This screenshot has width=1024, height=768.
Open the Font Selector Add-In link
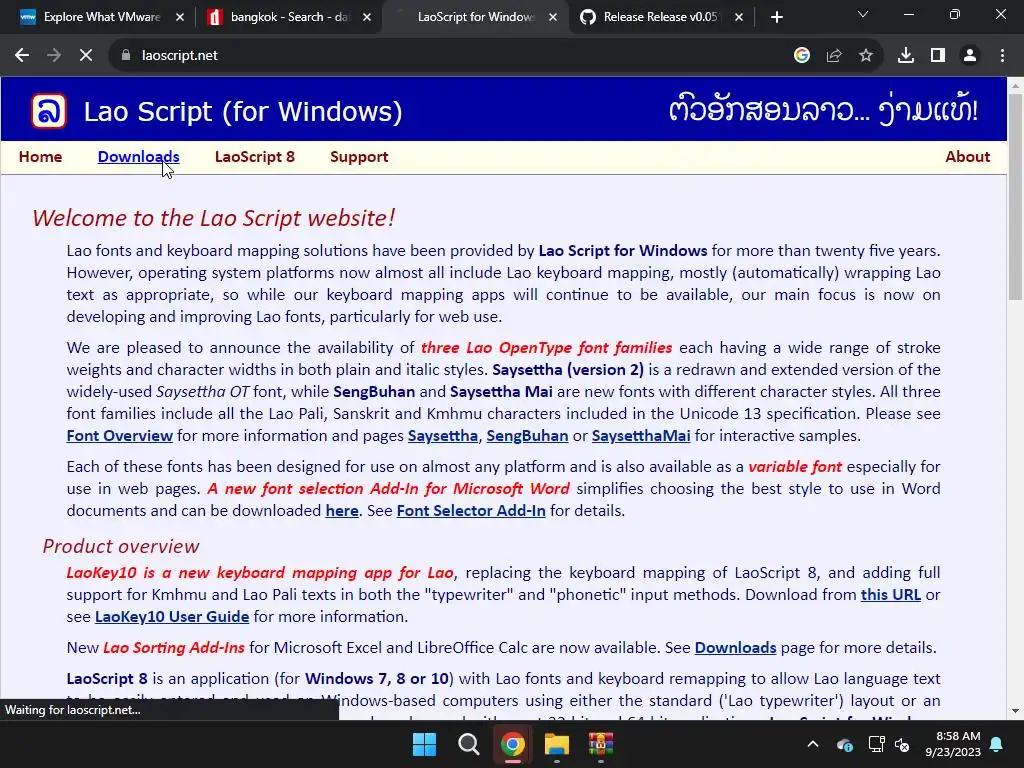[471, 511]
